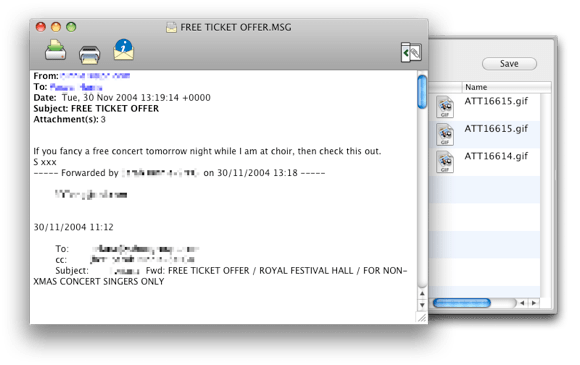The width and height of the screenshot is (580, 365).
Task: Click the message scroll down arrow
Action: pyautogui.click(x=422, y=305)
